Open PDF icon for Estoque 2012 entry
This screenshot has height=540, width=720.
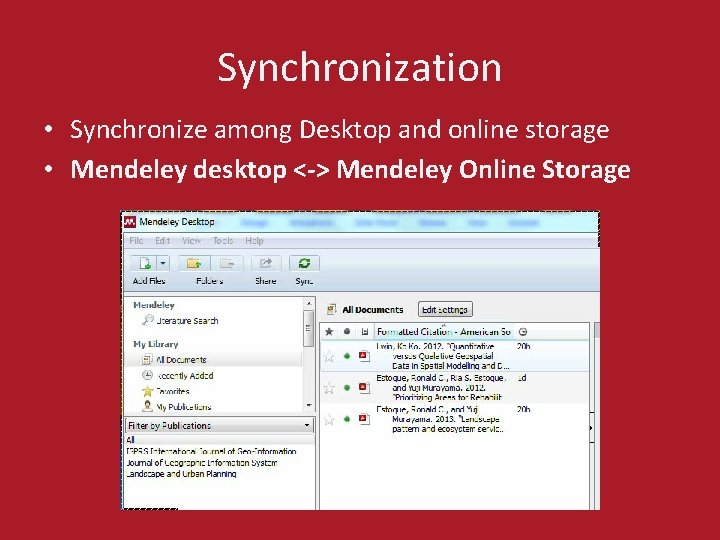coord(364,388)
